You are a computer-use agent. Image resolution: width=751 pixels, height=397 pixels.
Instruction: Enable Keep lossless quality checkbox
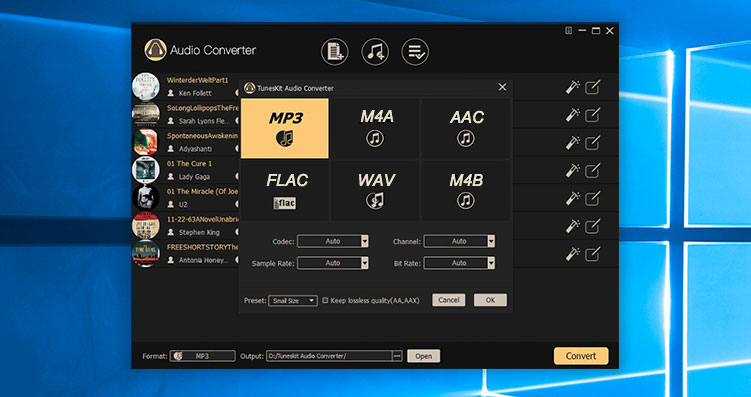coord(325,301)
